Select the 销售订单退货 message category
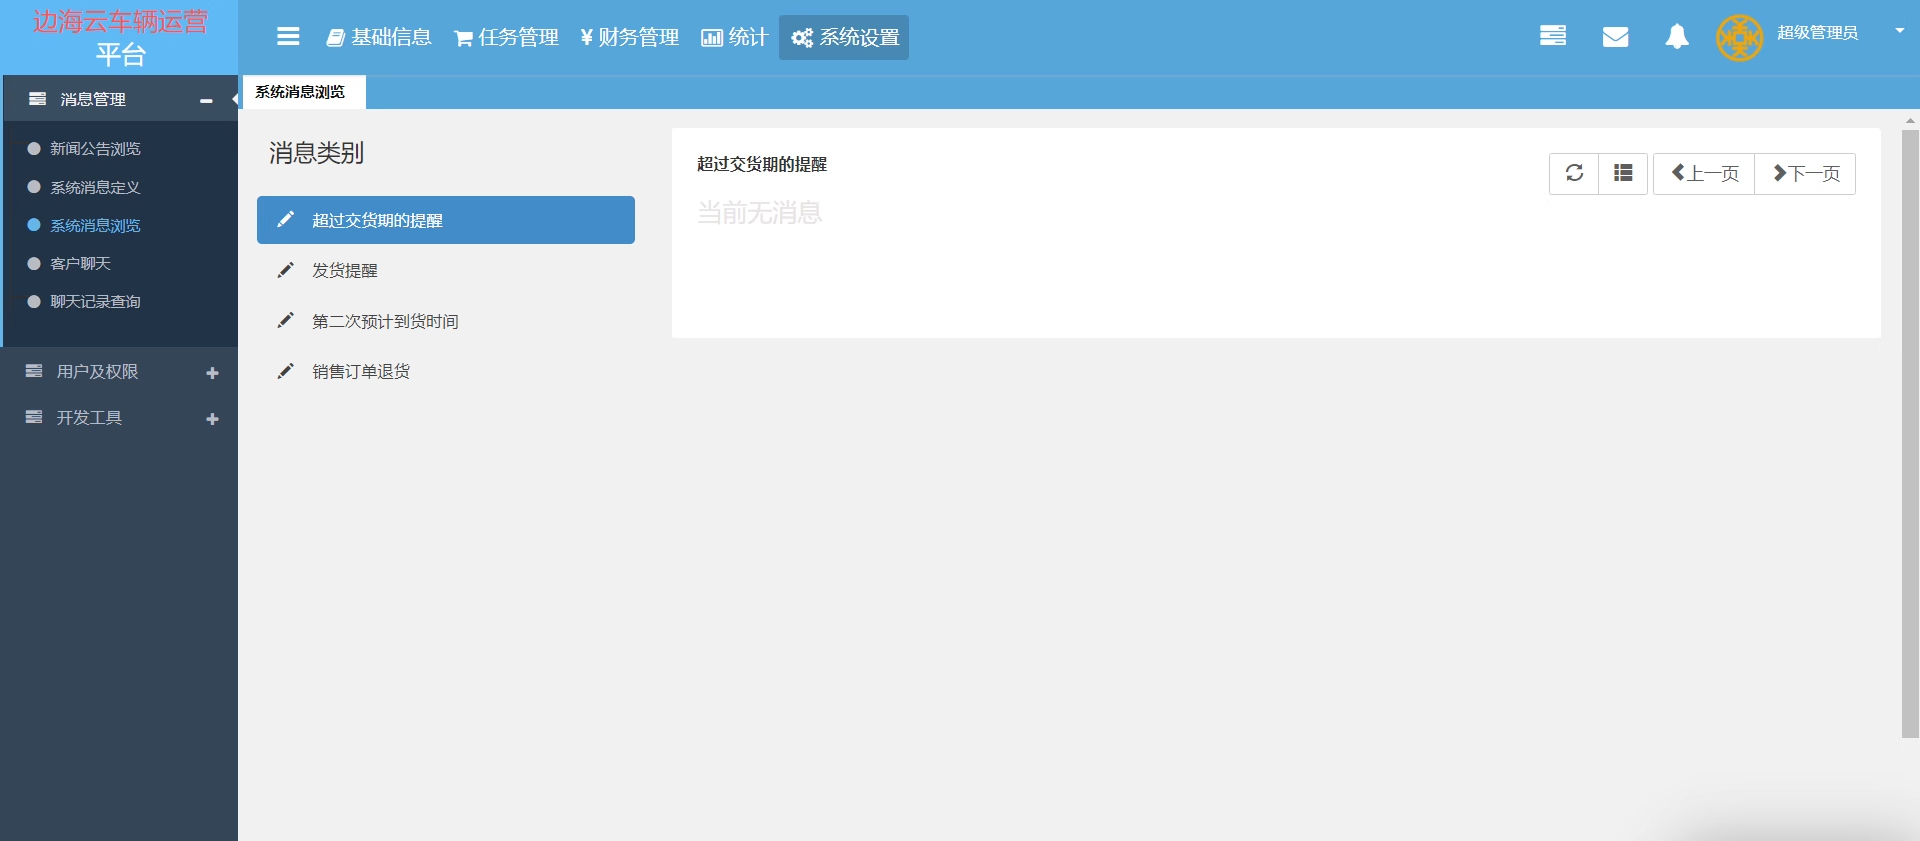The height and width of the screenshot is (841, 1920). [446, 371]
